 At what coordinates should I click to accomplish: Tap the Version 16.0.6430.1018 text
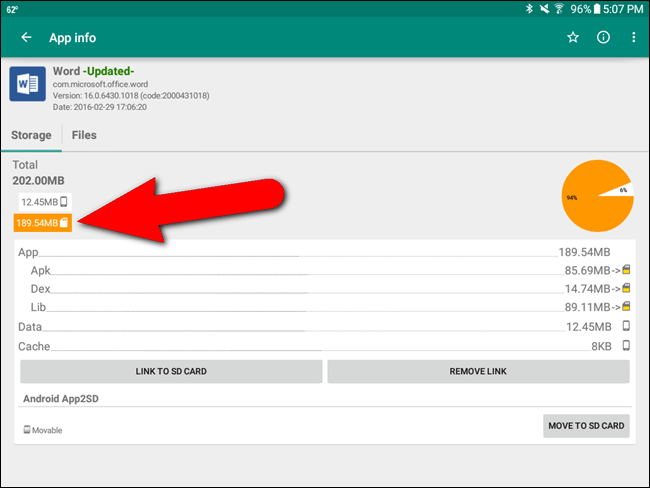[x=131, y=96]
